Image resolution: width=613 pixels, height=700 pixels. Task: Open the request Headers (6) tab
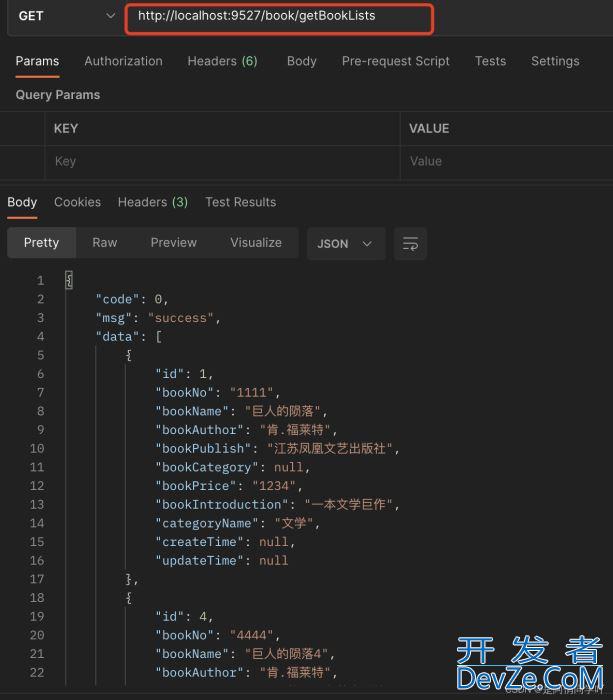[x=222, y=61]
